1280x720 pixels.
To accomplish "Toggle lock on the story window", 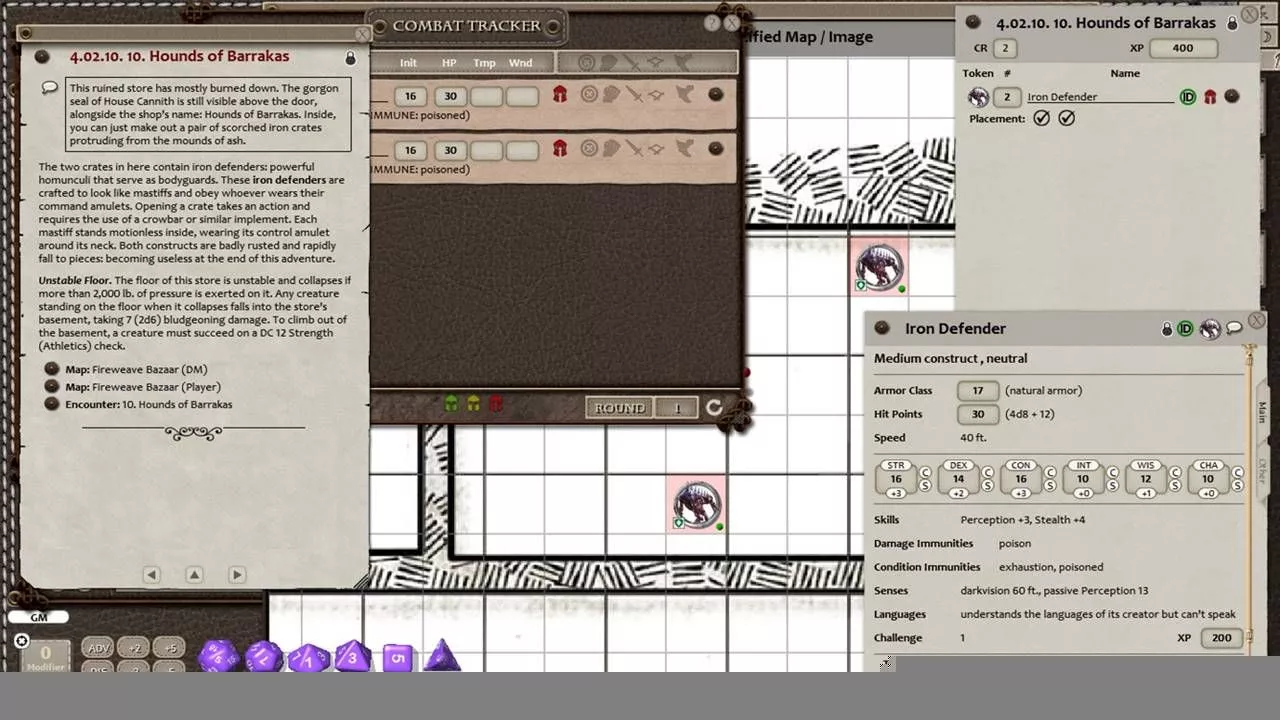I will tap(350, 58).
